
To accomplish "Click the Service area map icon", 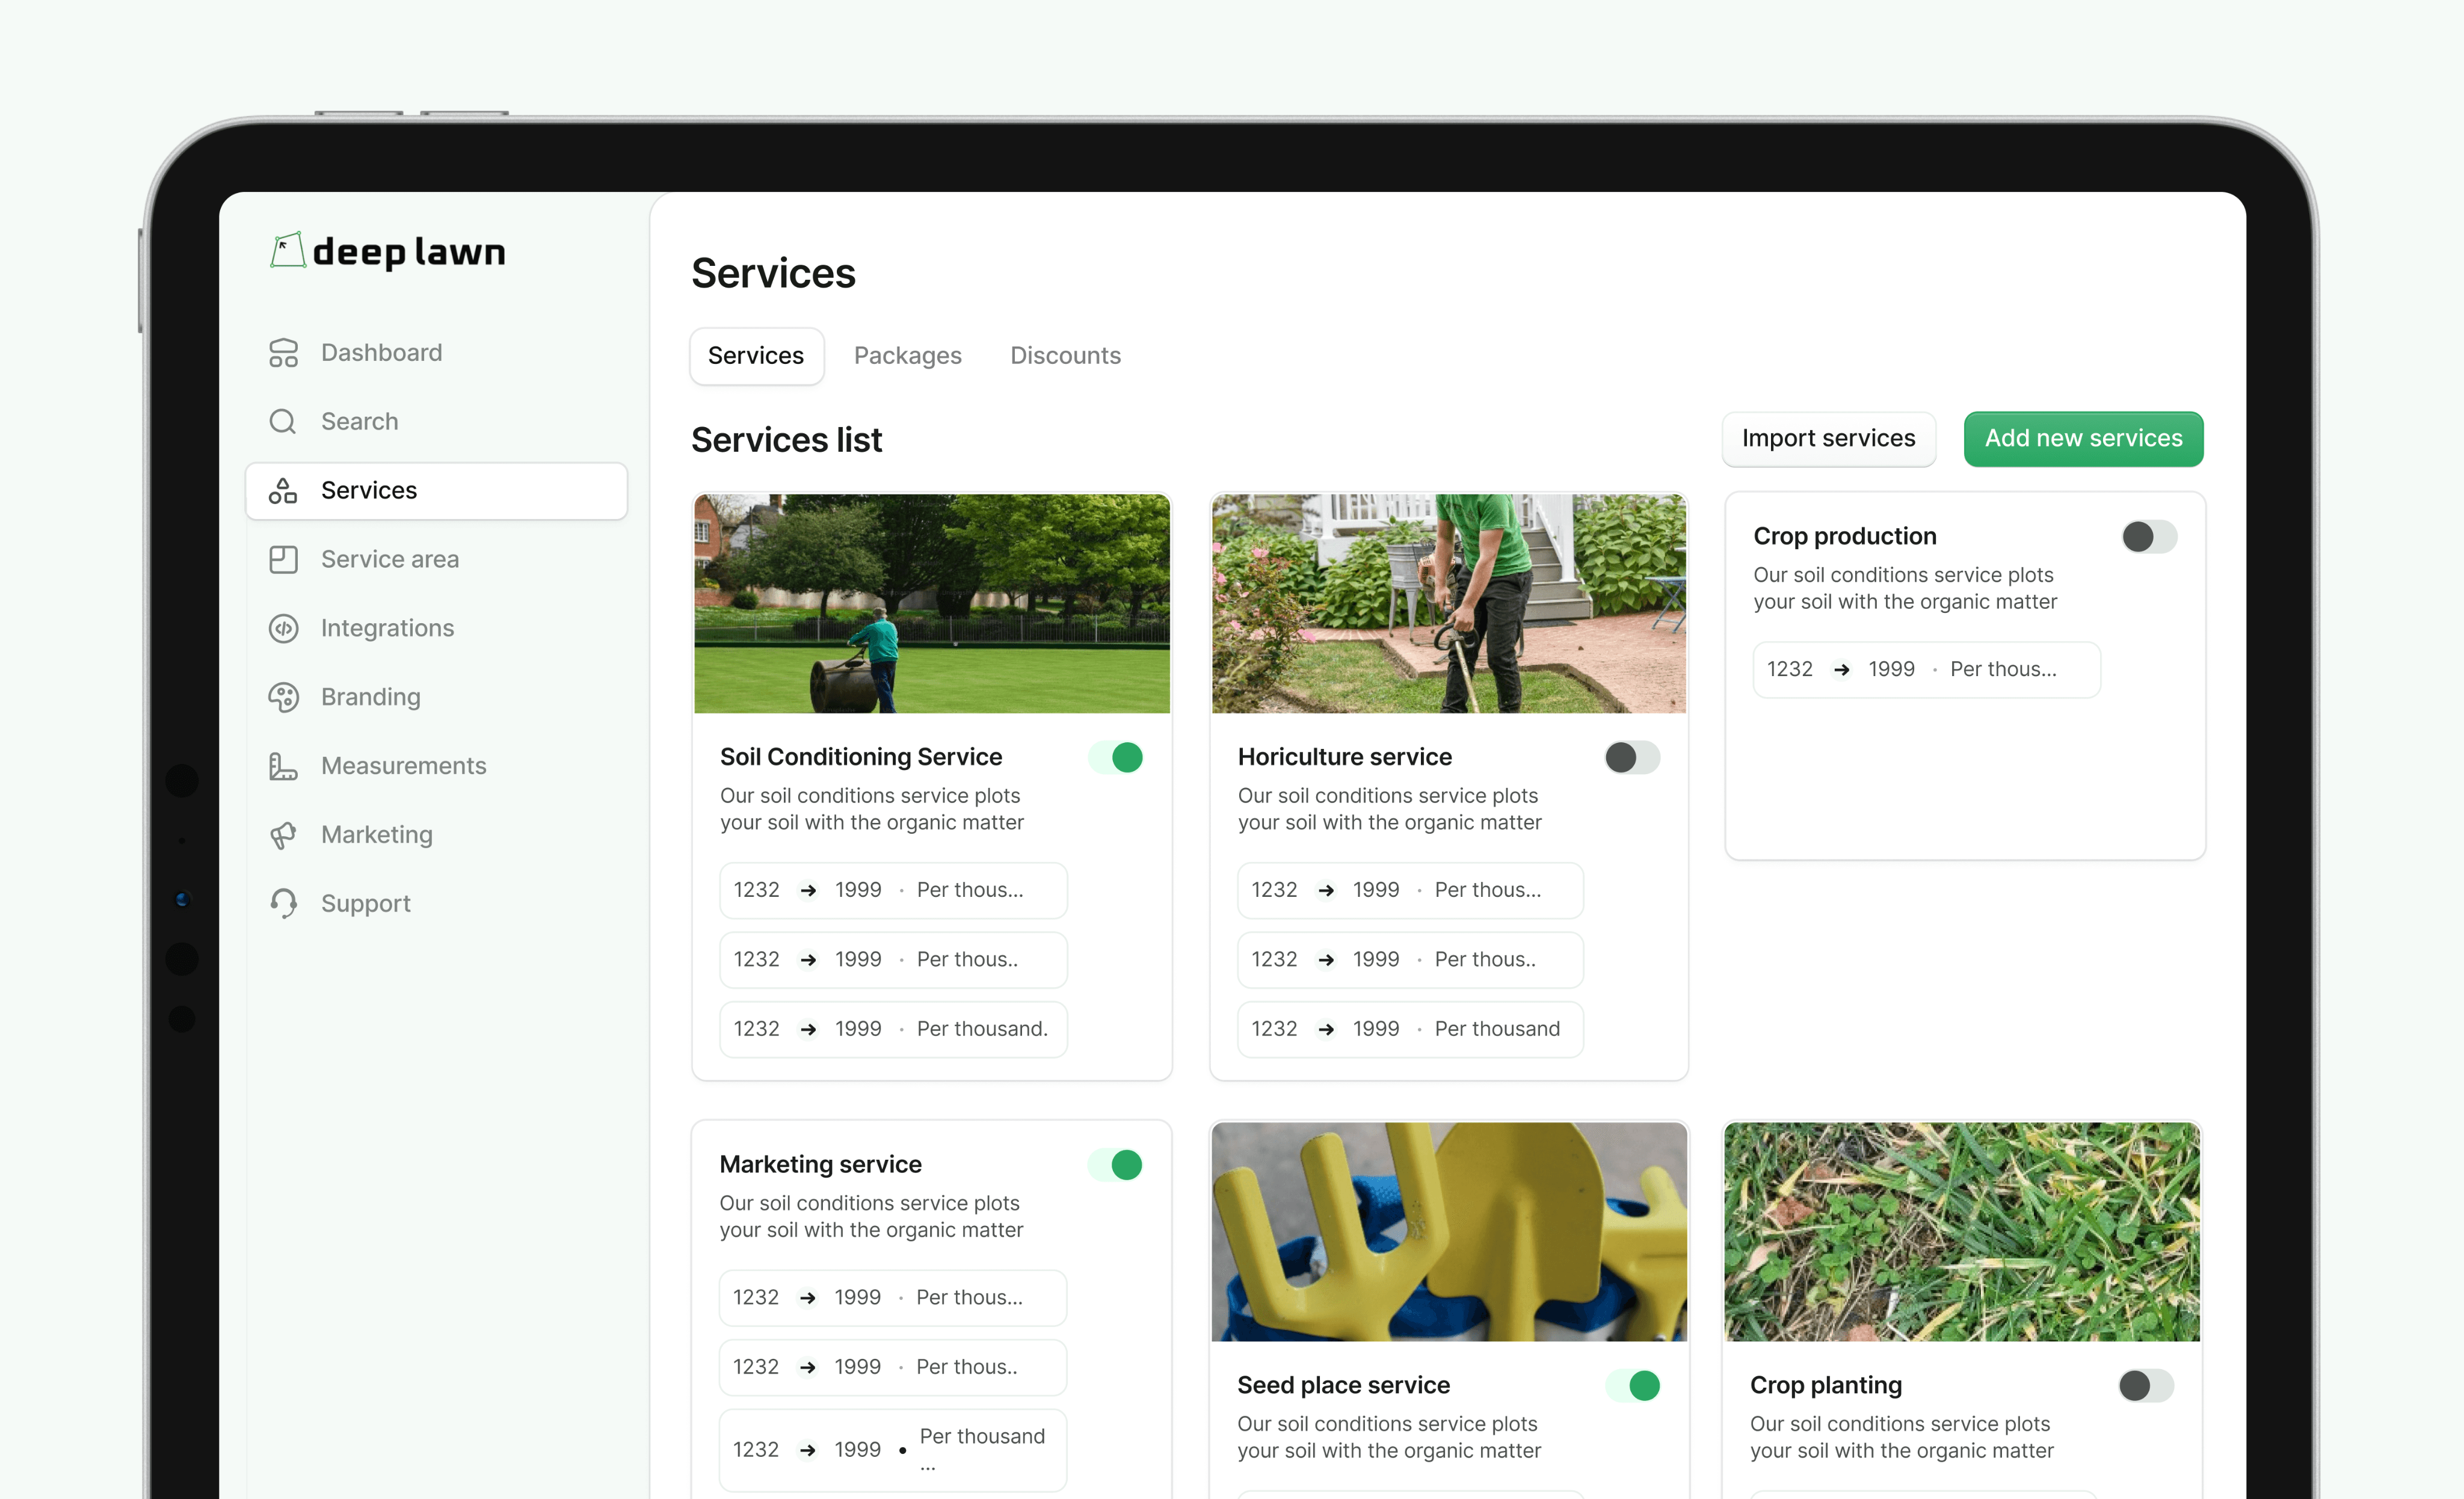I will click(x=283, y=559).
